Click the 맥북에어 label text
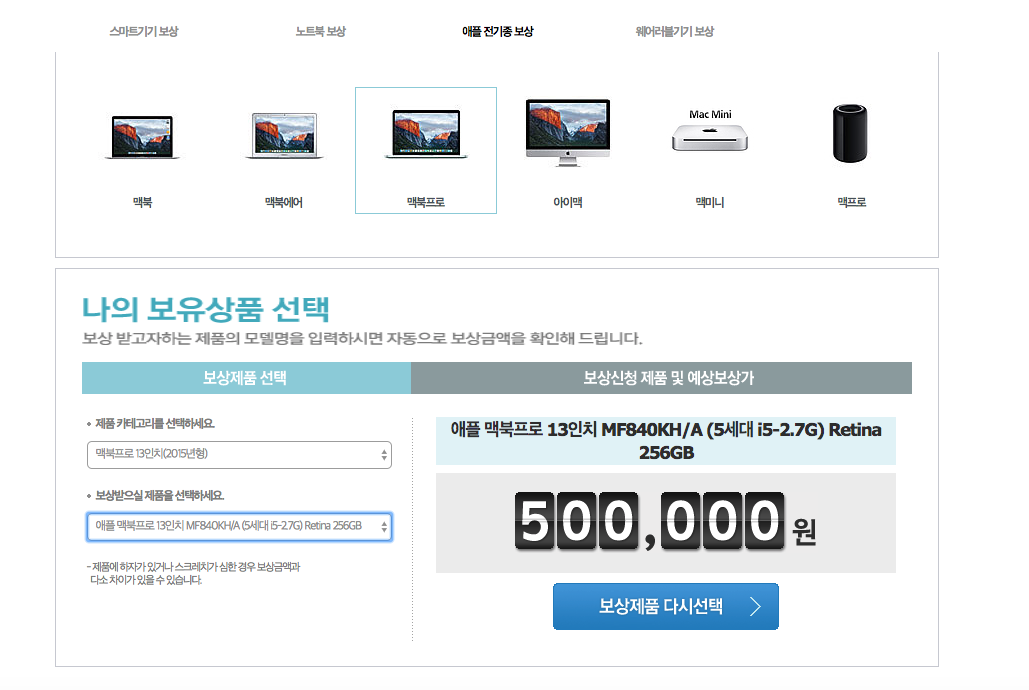Screen dimensions: 1029x690 pos(284,203)
